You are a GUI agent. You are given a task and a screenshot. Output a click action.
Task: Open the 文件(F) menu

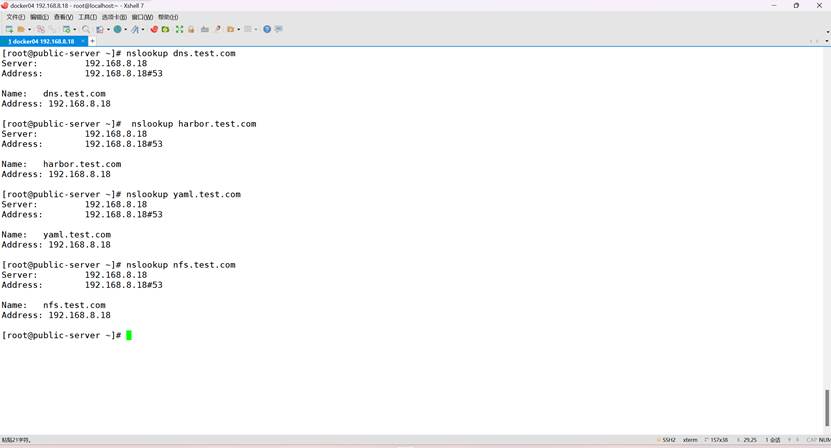[x=15, y=17]
